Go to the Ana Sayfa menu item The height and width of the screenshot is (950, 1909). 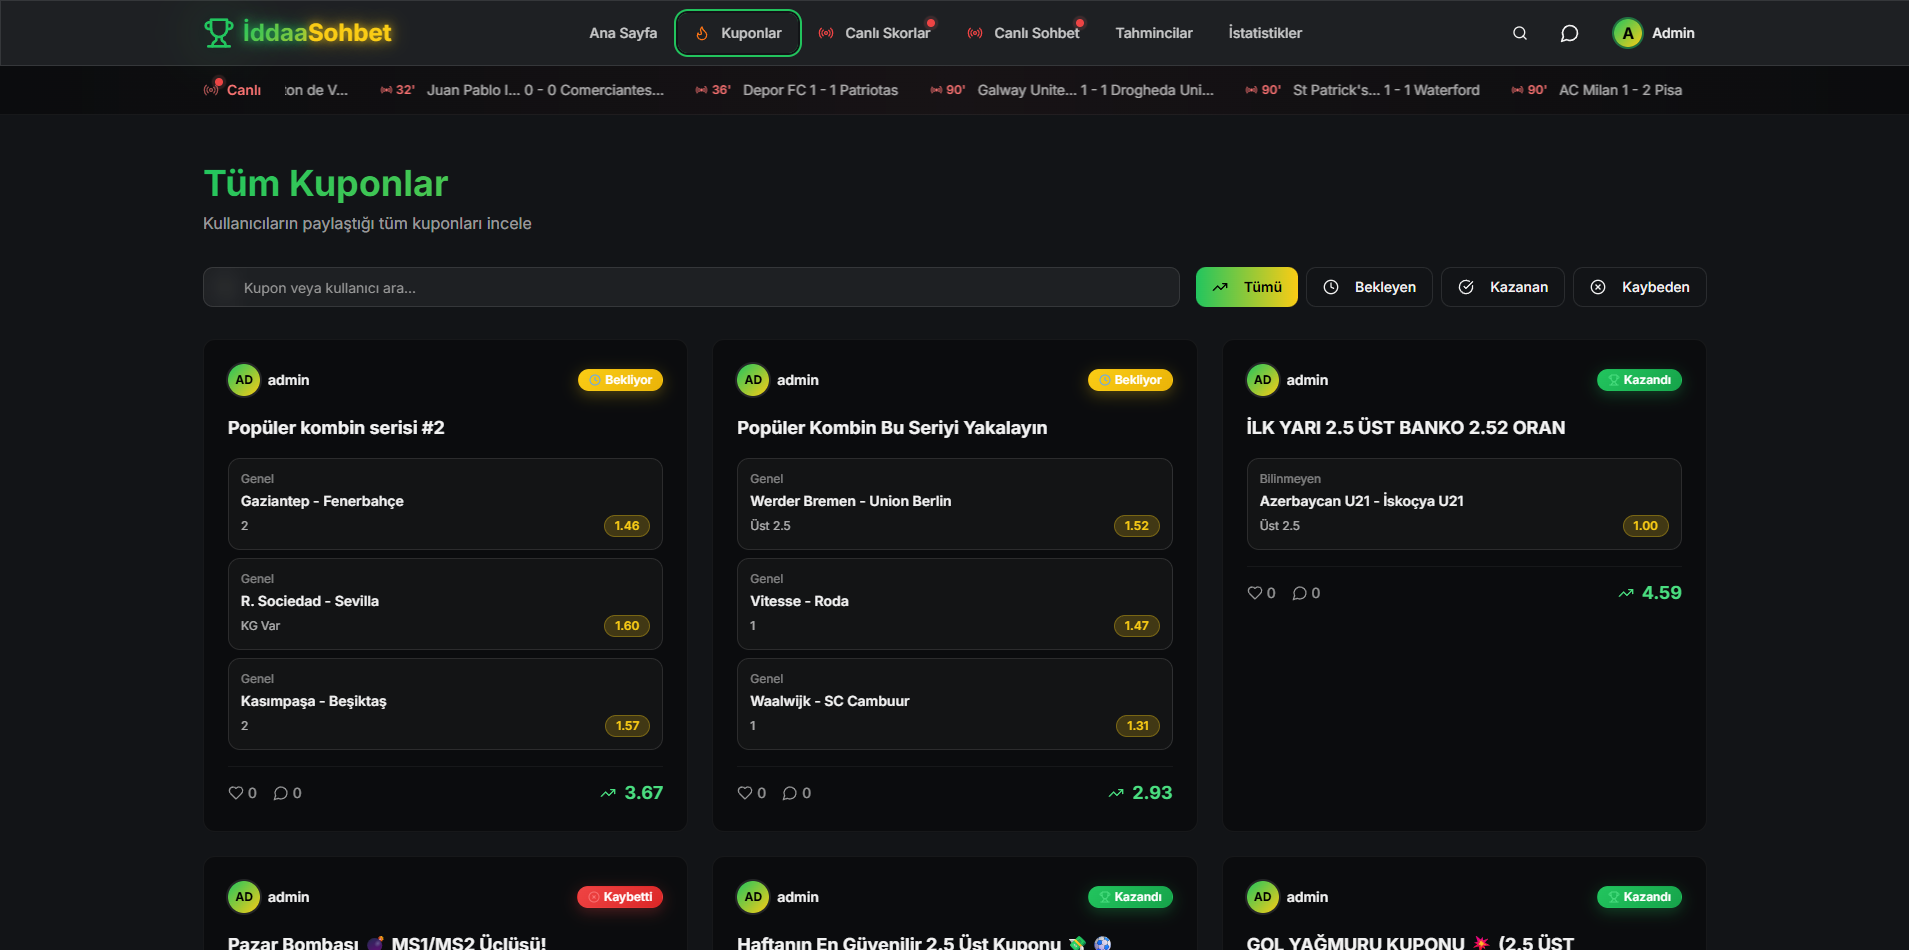pos(623,33)
